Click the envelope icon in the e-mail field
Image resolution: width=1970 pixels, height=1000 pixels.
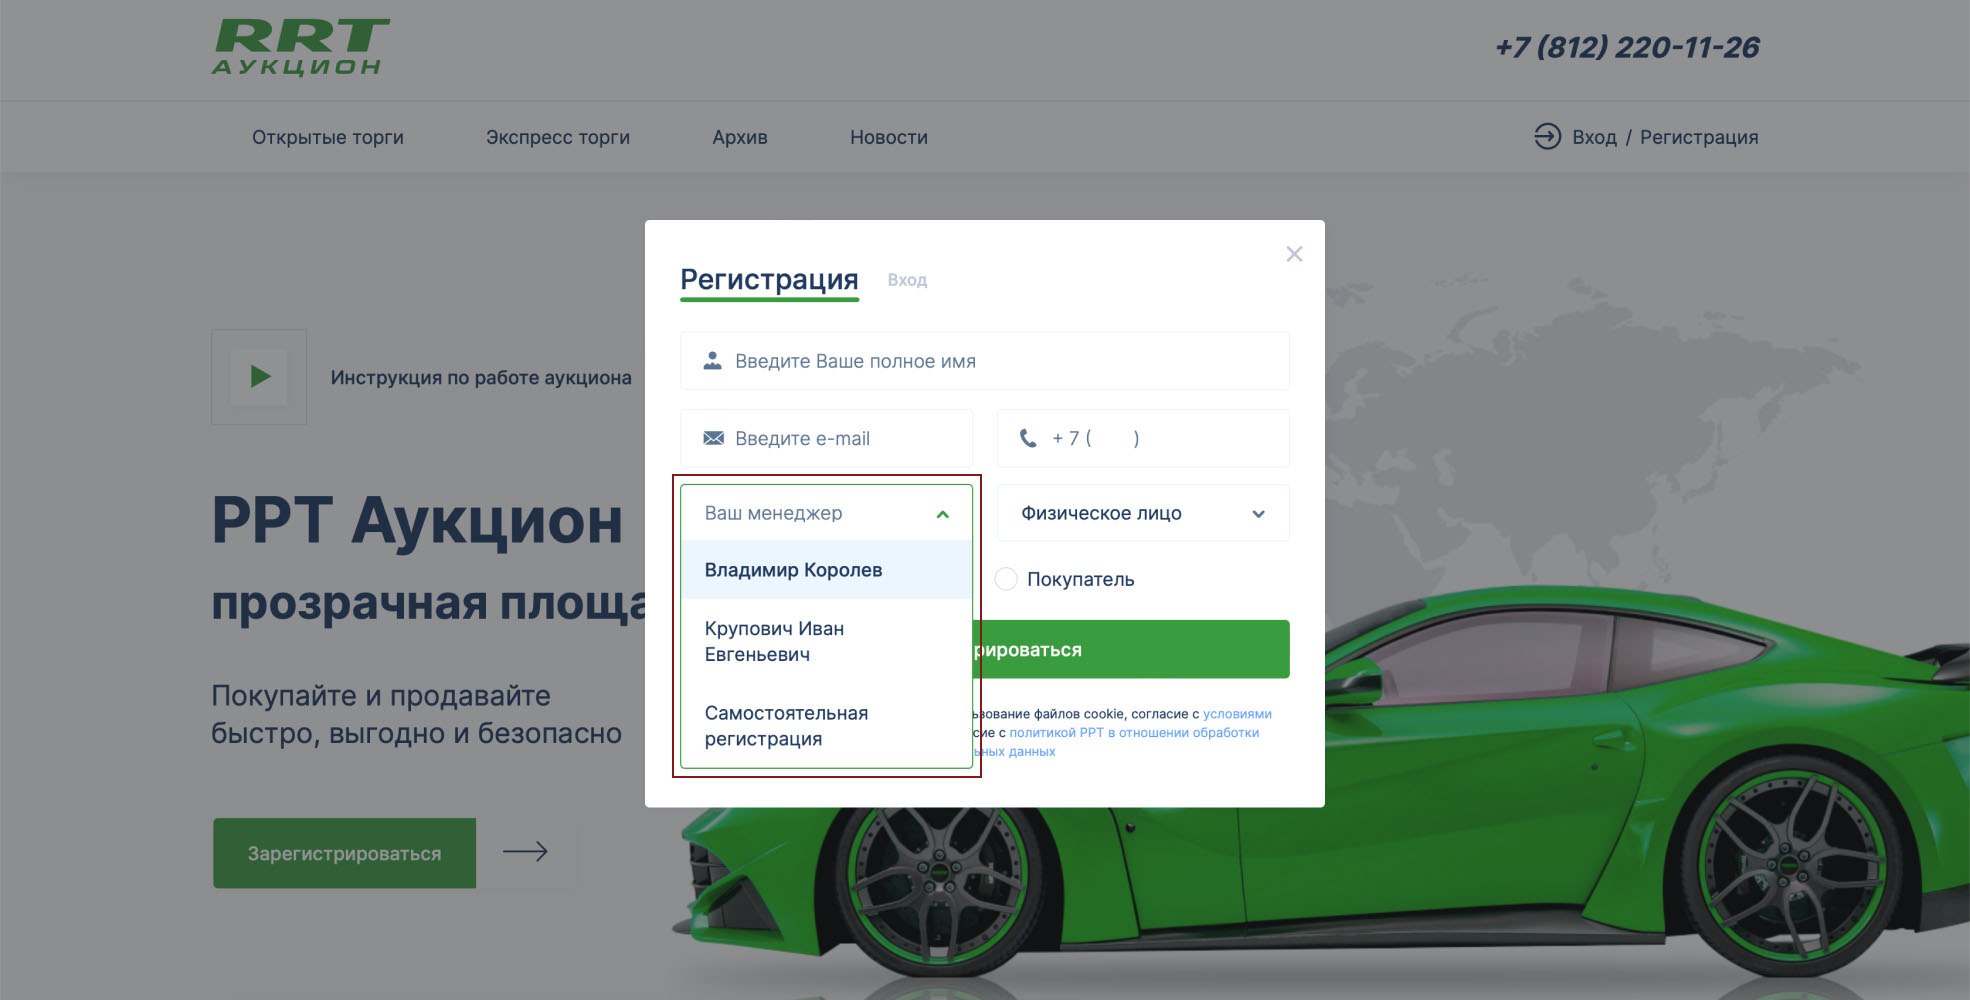click(x=713, y=438)
